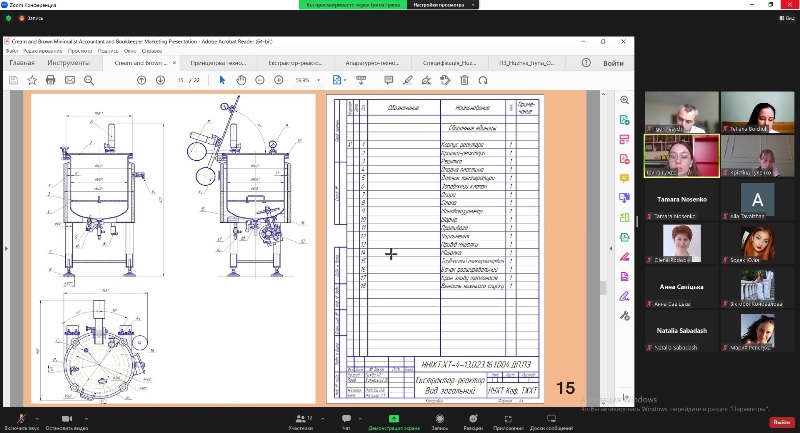Bookmark the document with the star icon
The width and height of the screenshot is (800, 433).
[31, 80]
